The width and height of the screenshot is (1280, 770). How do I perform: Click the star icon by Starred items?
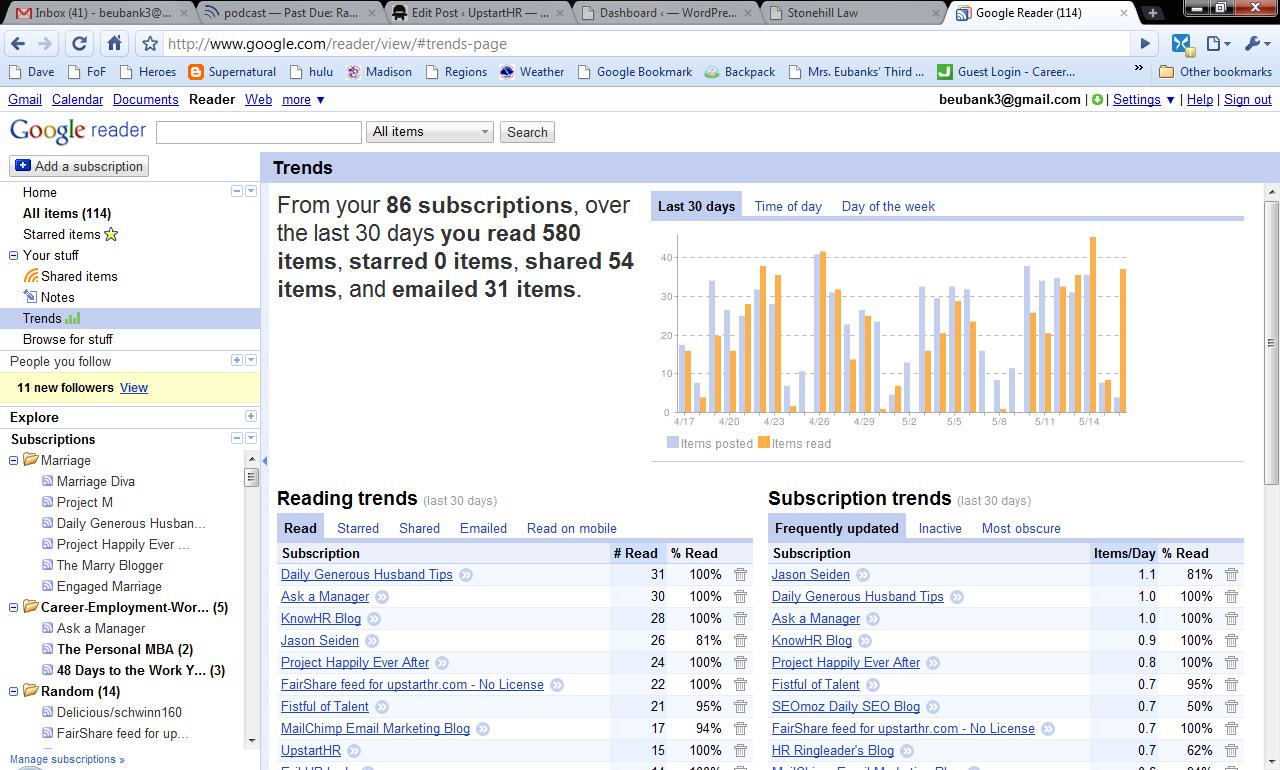[111, 234]
